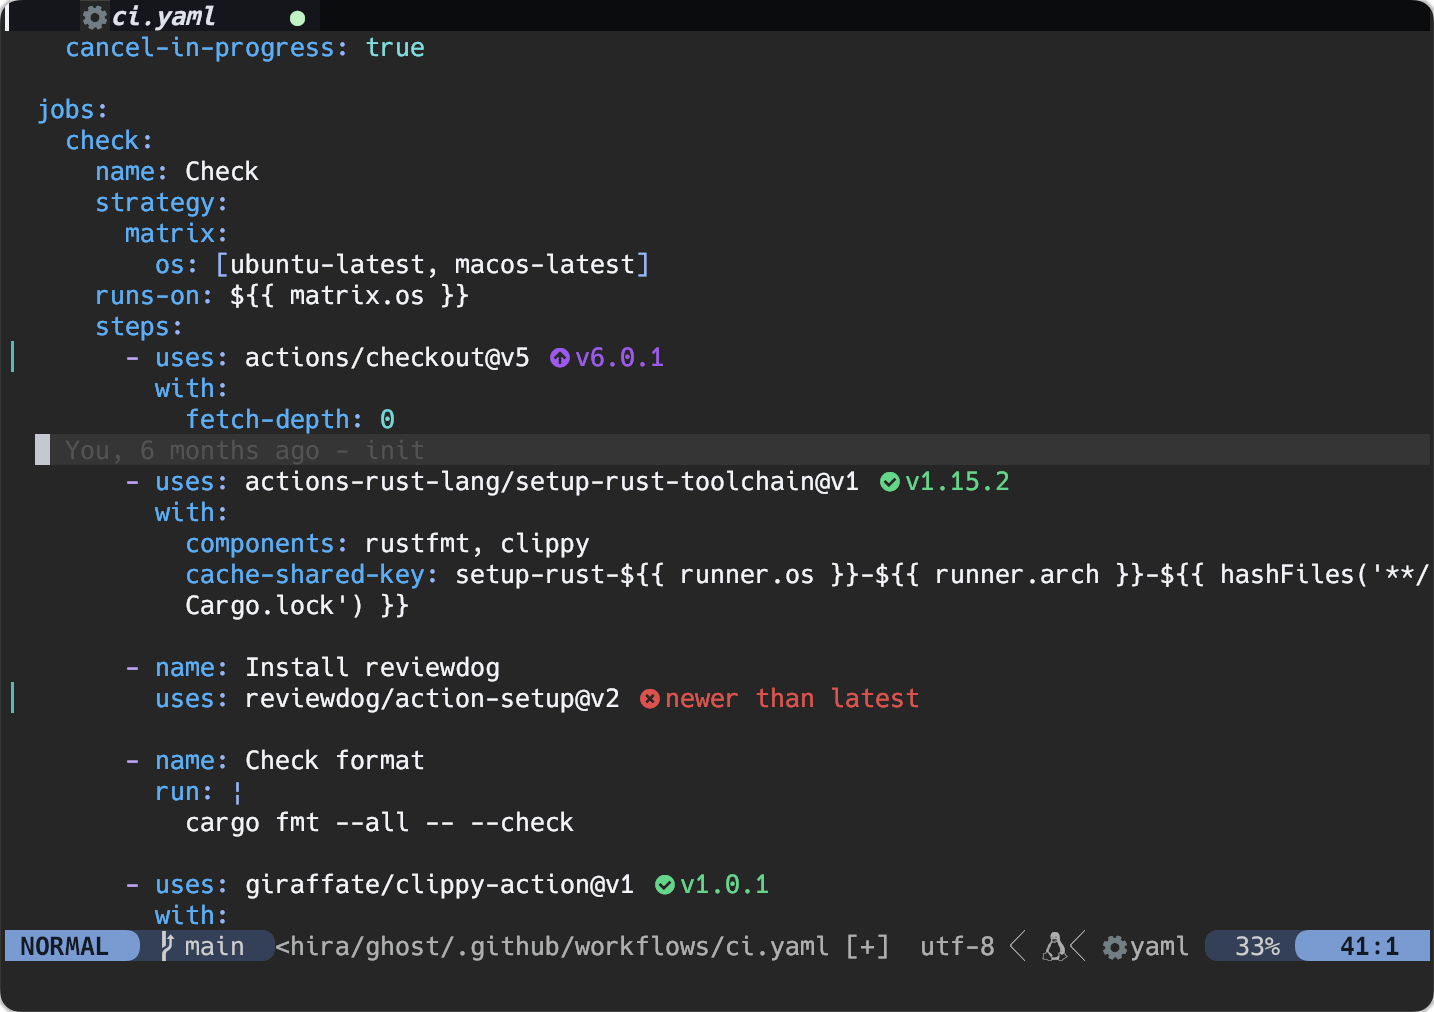Click the cursor block on the blame line
The image size is (1434, 1012).
tap(42, 450)
